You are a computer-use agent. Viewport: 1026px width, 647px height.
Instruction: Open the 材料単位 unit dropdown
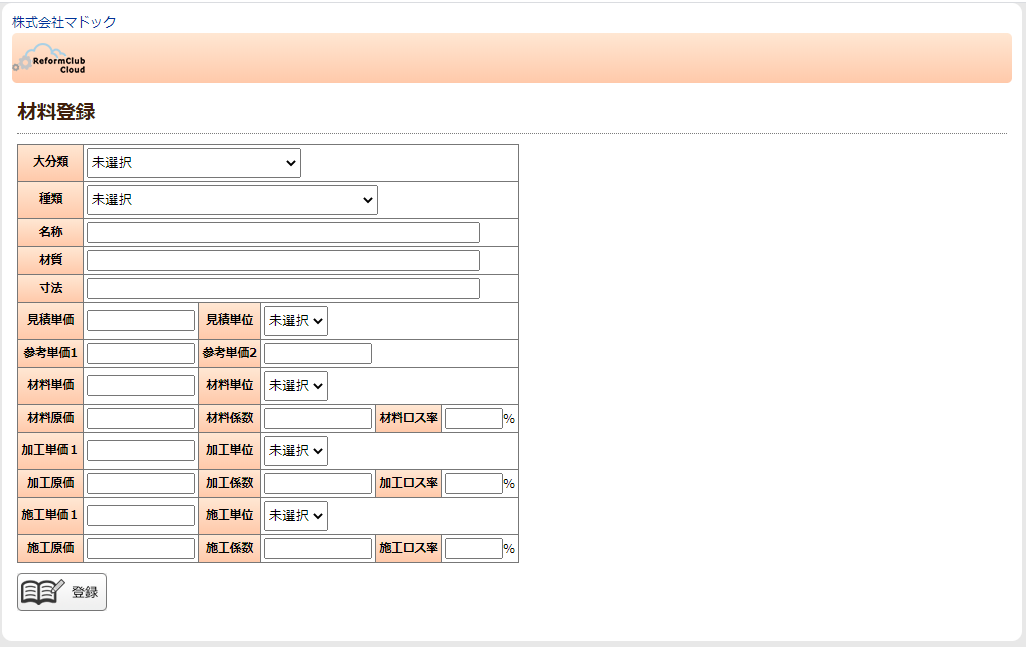pos(295,386)
